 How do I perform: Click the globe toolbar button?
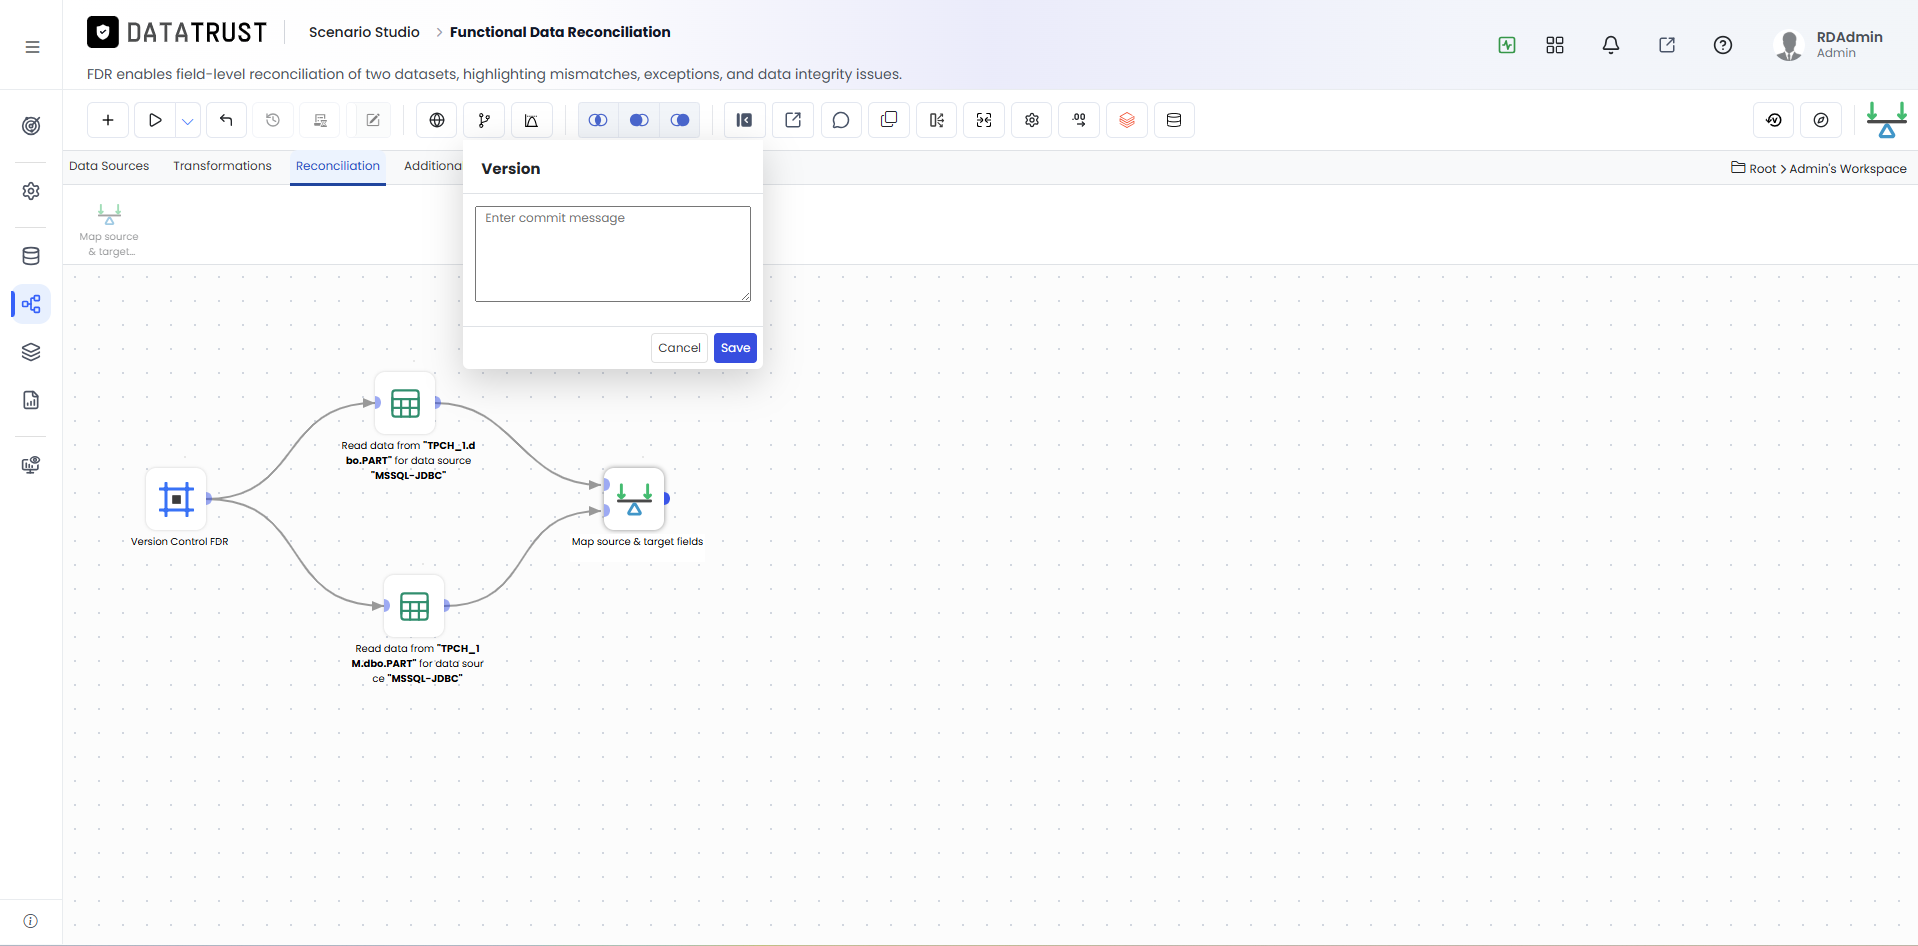tap(437, 120)
